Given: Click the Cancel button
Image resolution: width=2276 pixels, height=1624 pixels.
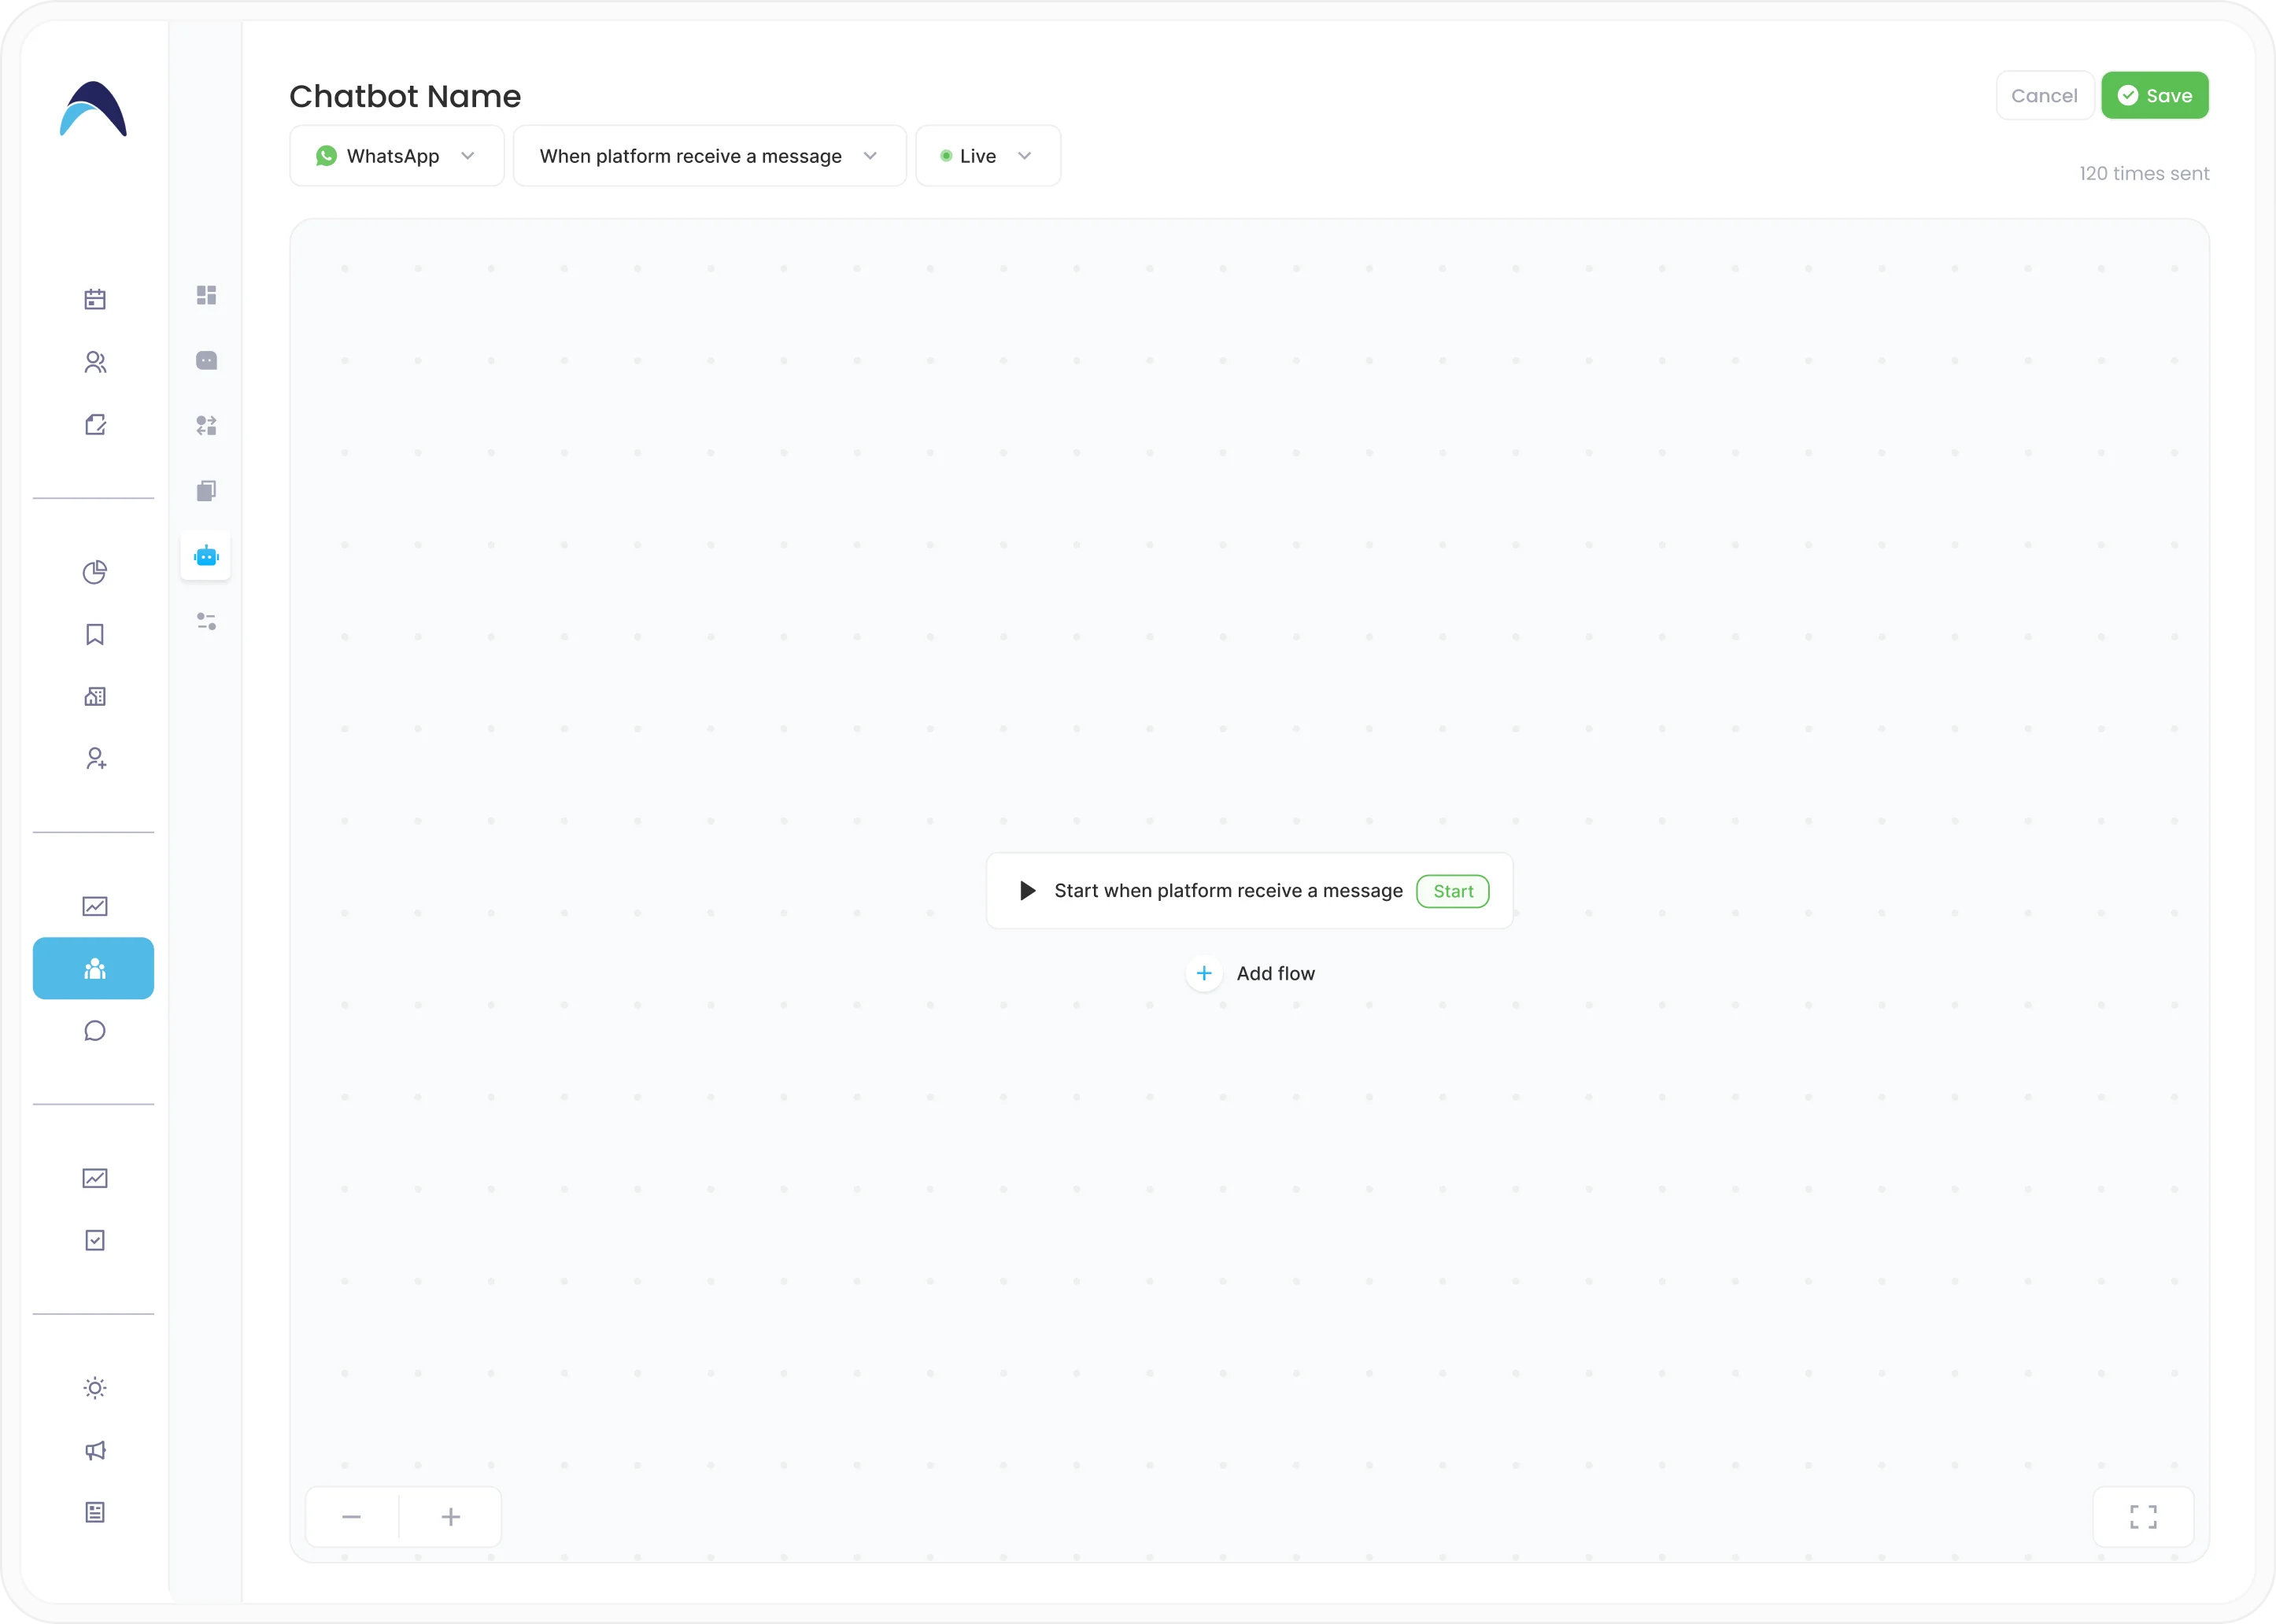Looking at the screenshot, I should [x=2044, y=96].
